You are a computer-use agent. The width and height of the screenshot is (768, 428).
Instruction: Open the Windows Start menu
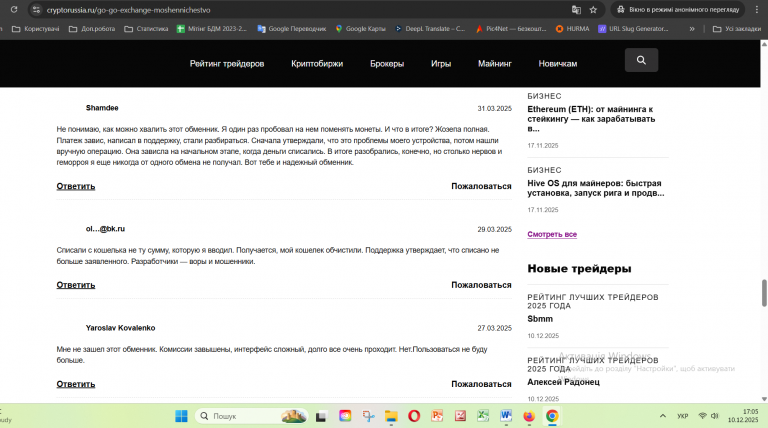(181, 416)
